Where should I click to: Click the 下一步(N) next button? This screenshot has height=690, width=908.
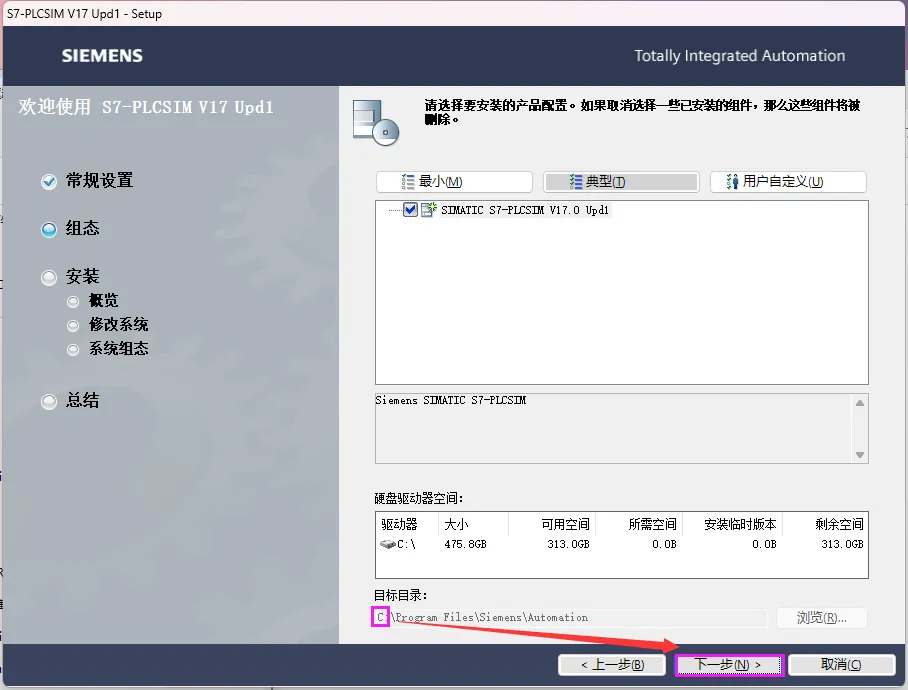click(x=729, y=665)
